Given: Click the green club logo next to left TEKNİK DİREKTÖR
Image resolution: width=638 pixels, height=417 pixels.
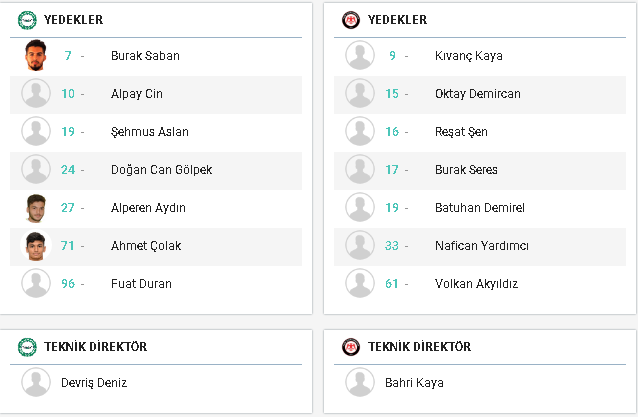Looking at the screenshot, I should pos(27,347).
